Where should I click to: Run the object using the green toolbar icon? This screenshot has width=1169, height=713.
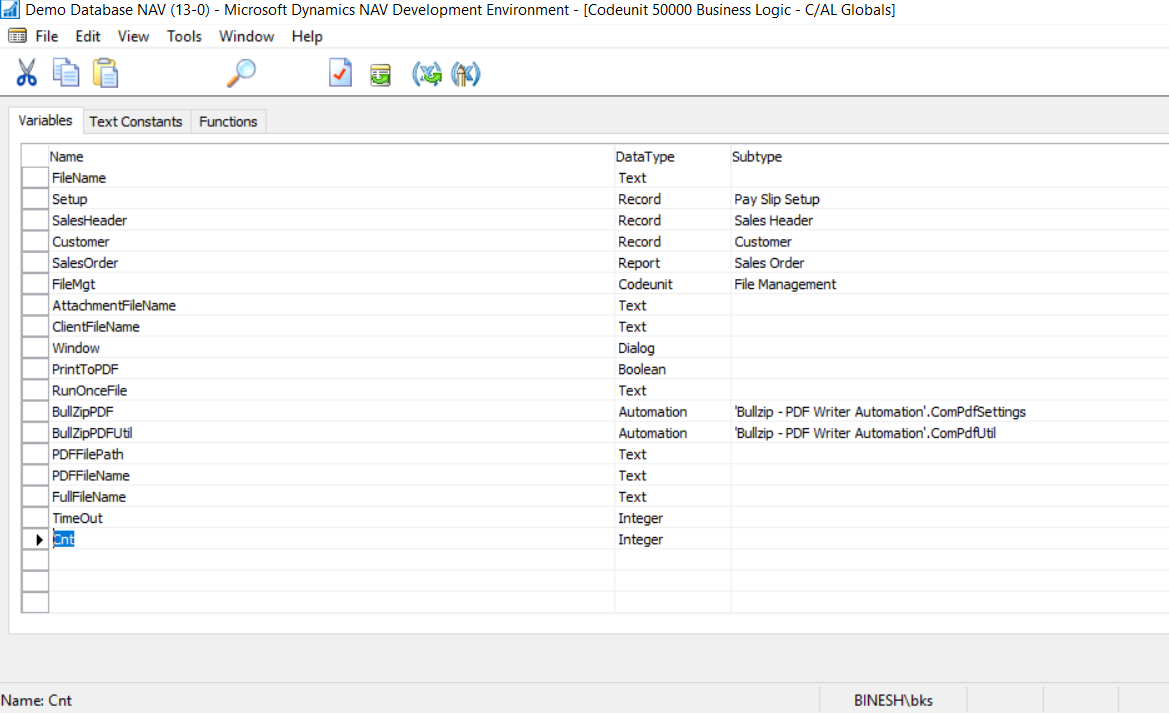click(380, 73)
